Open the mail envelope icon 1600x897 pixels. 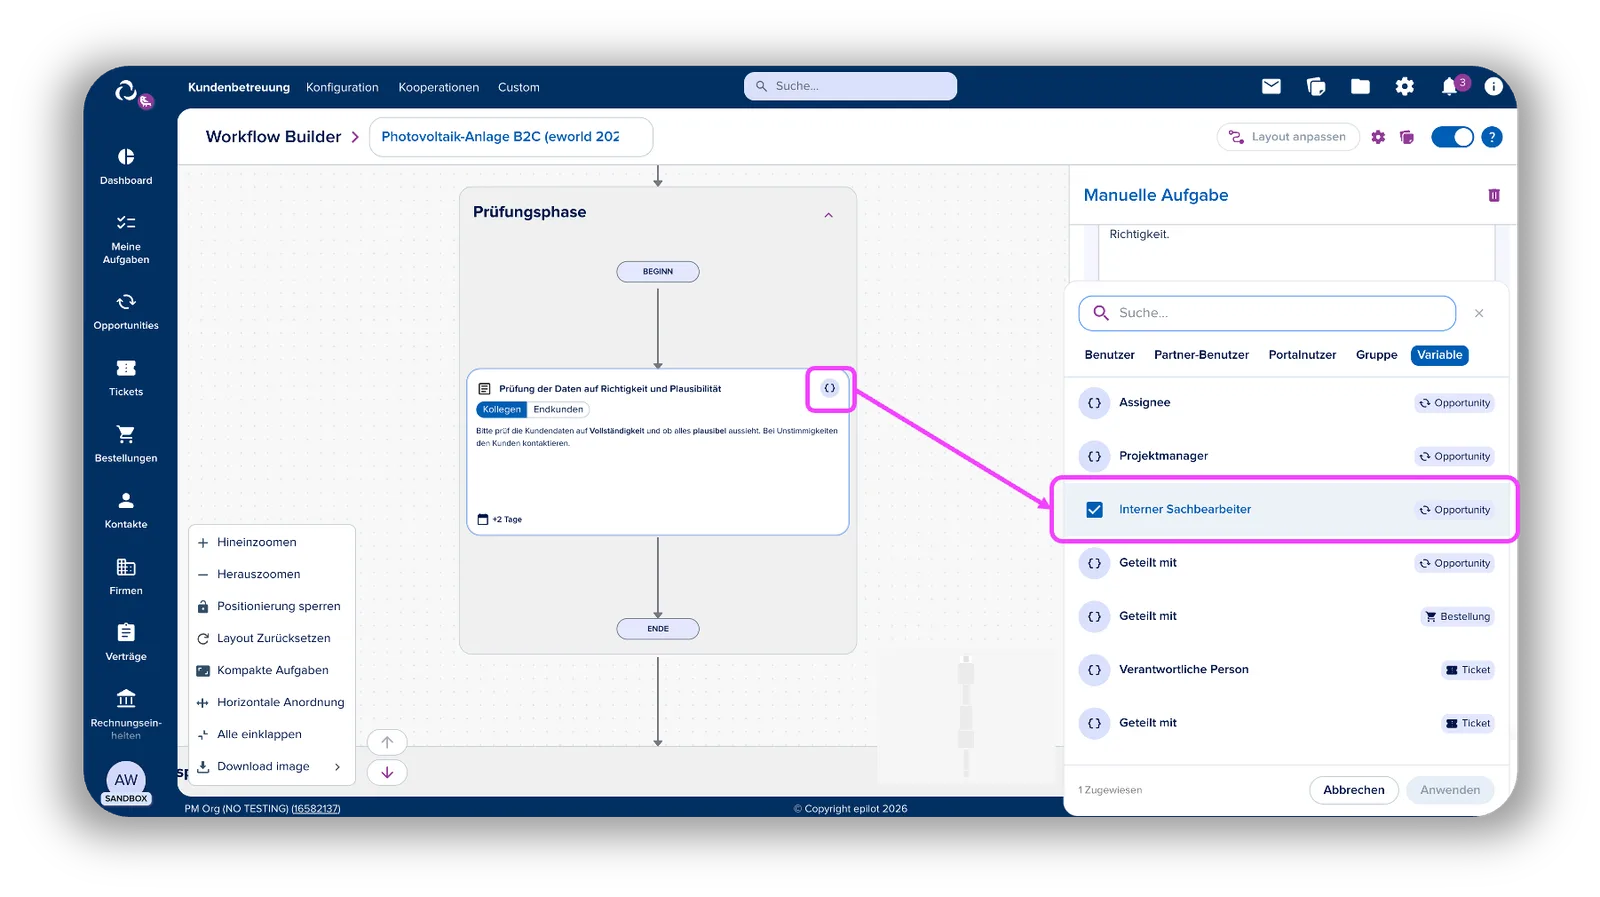pyautogui.click(x=1271, y=86)
